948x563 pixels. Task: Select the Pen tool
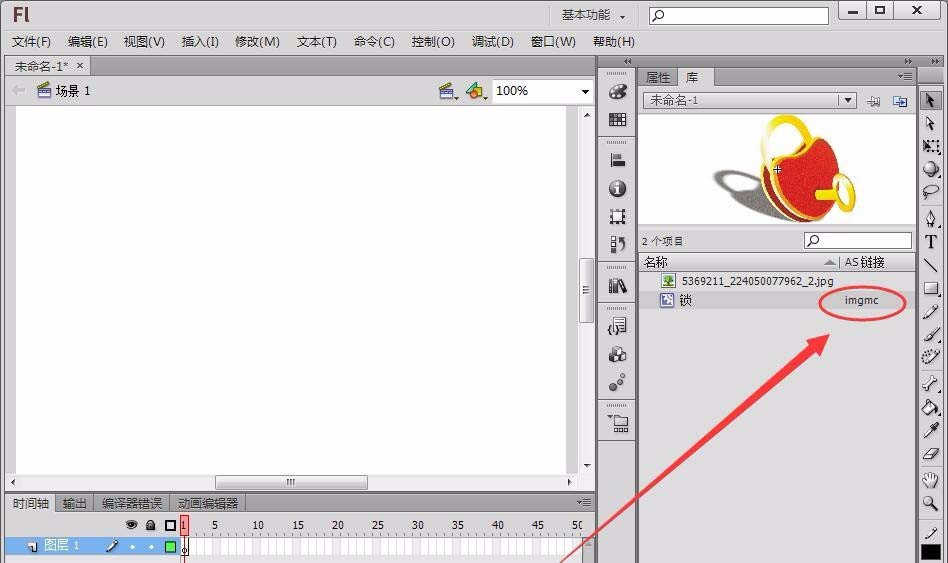click(930, 218)
